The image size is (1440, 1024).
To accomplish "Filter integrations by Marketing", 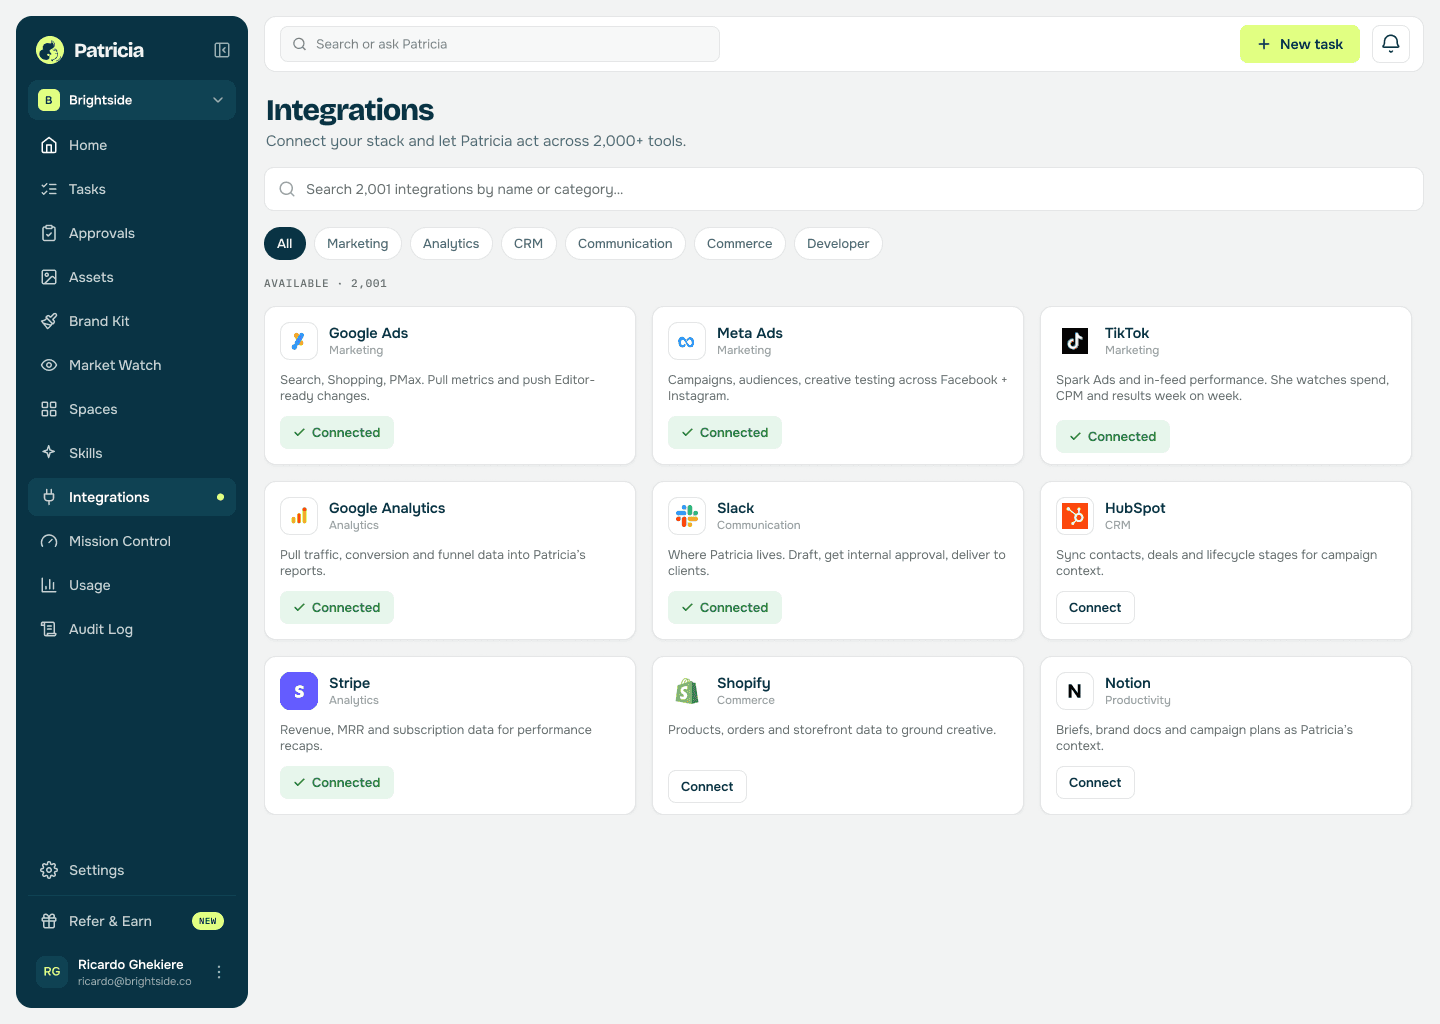I will (x=358, y=244).
